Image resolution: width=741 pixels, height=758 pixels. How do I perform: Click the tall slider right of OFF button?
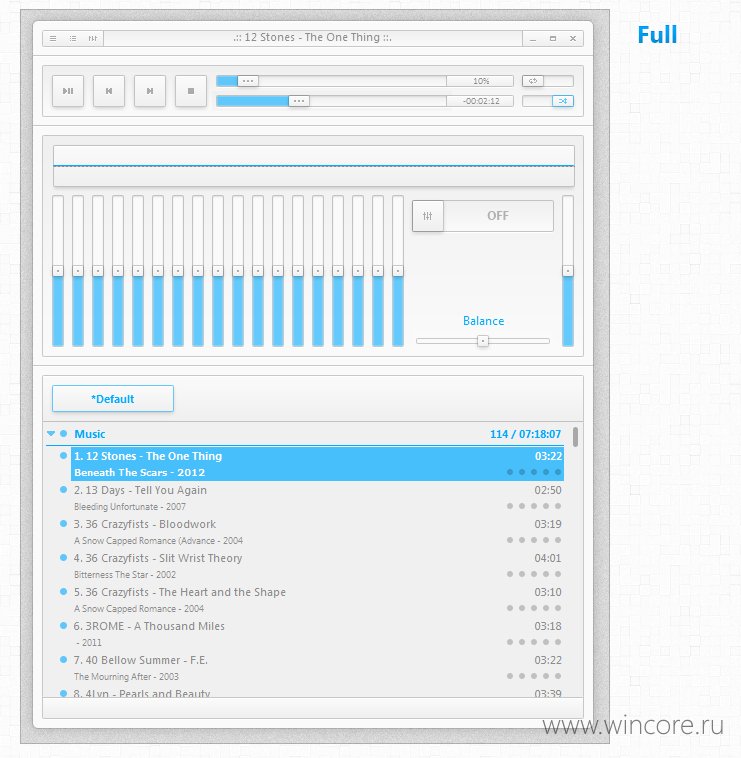(568, 271)
